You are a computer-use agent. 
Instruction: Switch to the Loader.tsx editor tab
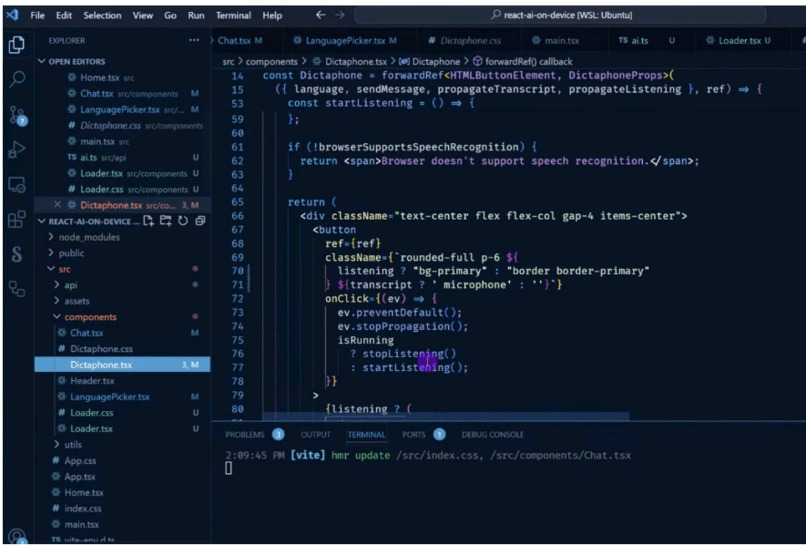point(744,40)
